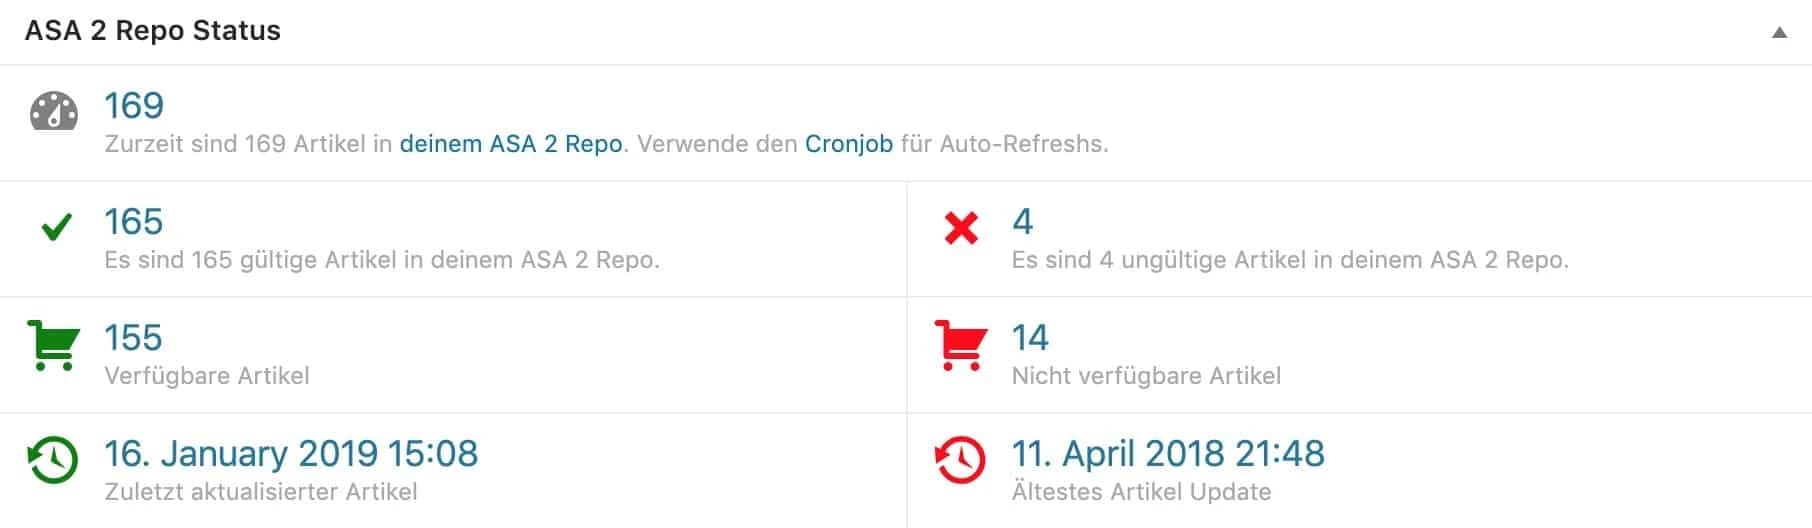Click the valid articles count 165
The width and height of the screenshot is (1812, 528).
click(x=134, y=222)
